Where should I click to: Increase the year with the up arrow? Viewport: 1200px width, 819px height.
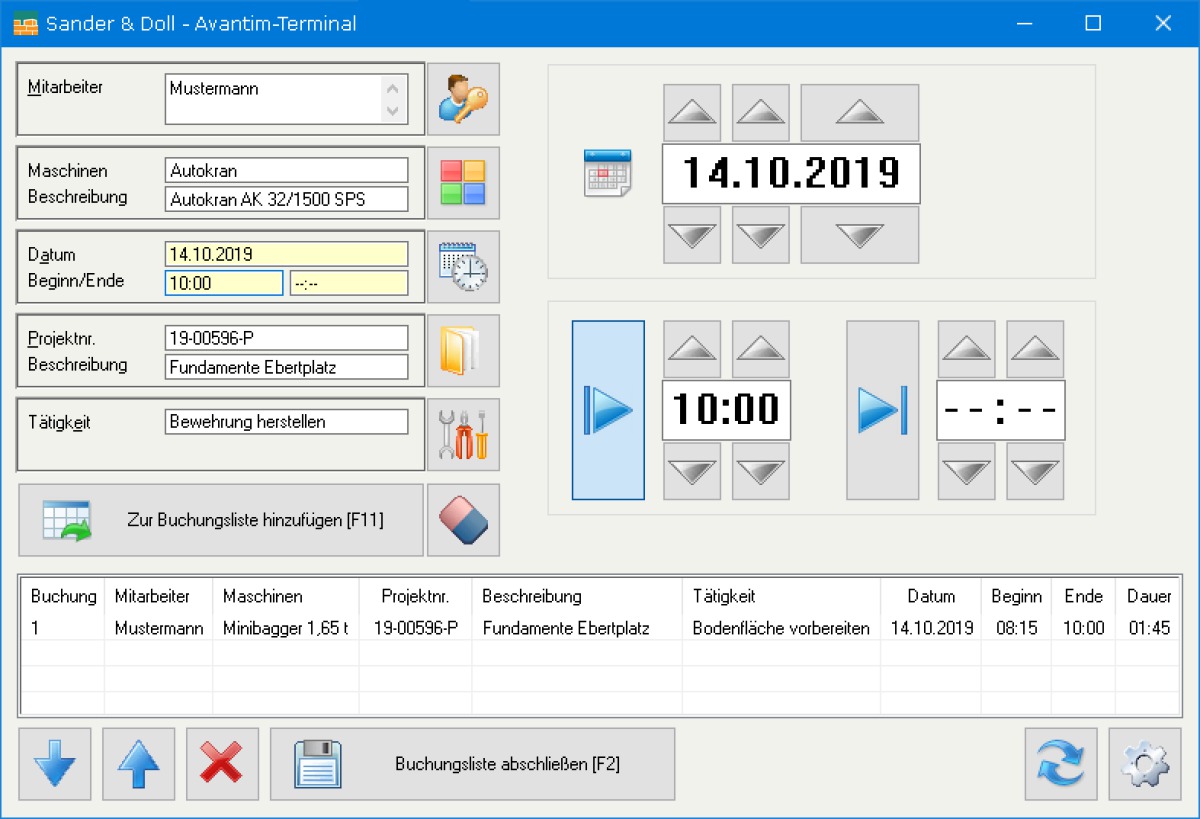[859, 112]
